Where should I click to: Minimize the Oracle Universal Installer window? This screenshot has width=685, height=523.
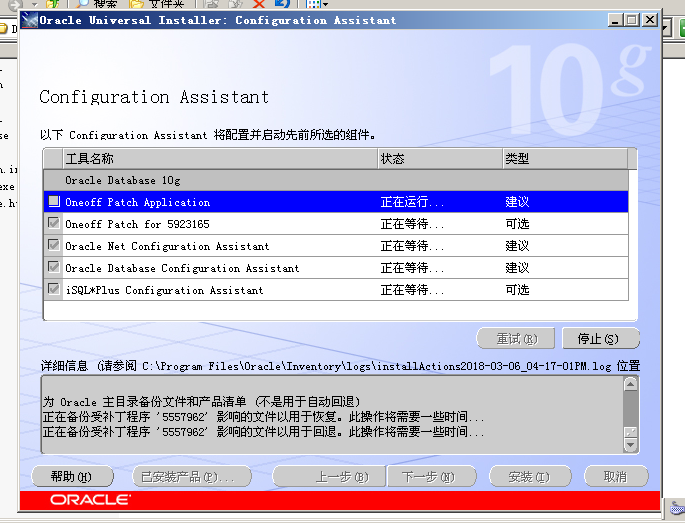point(615,20)
